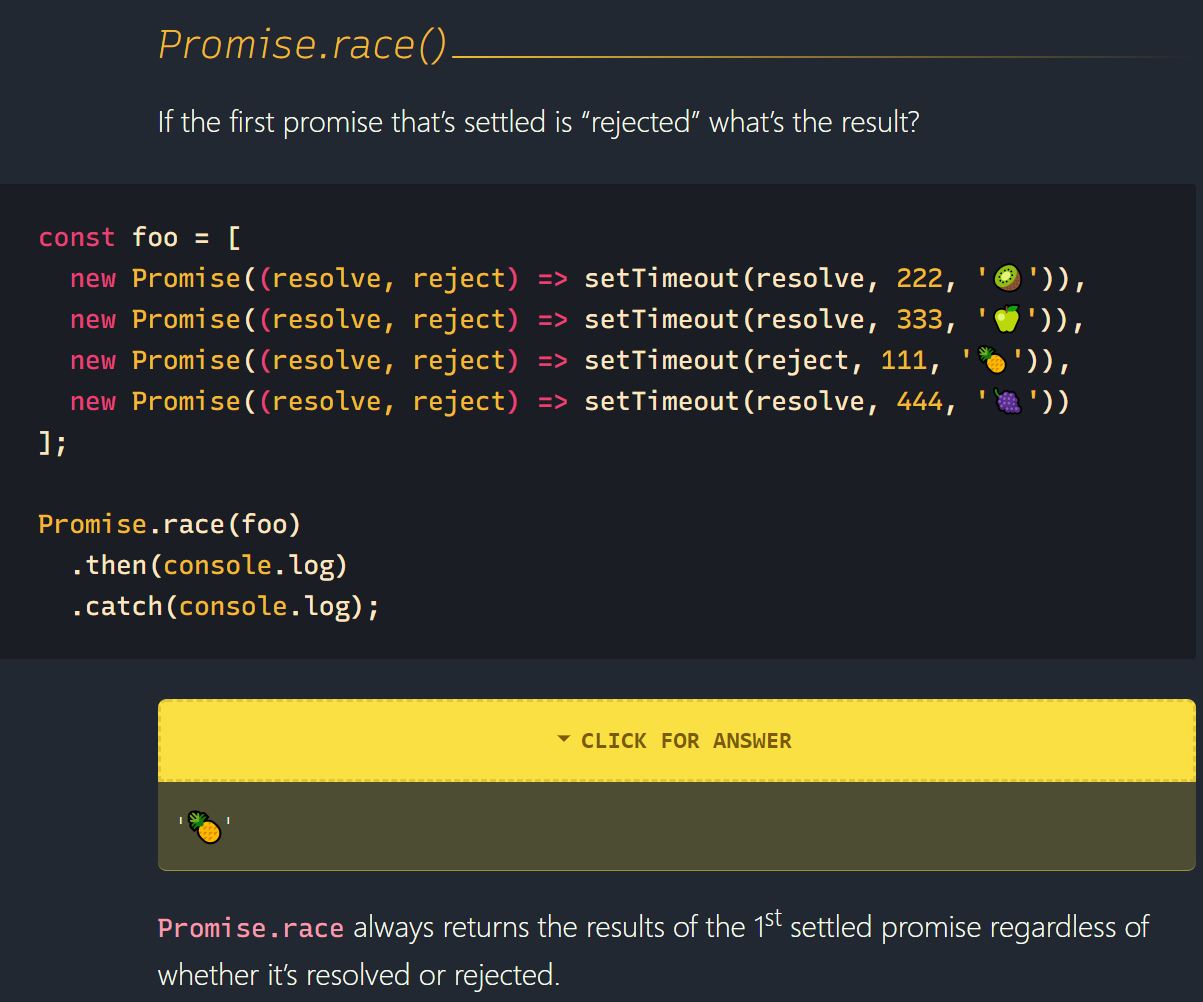Click the 111 timeout value

[904, 360]
